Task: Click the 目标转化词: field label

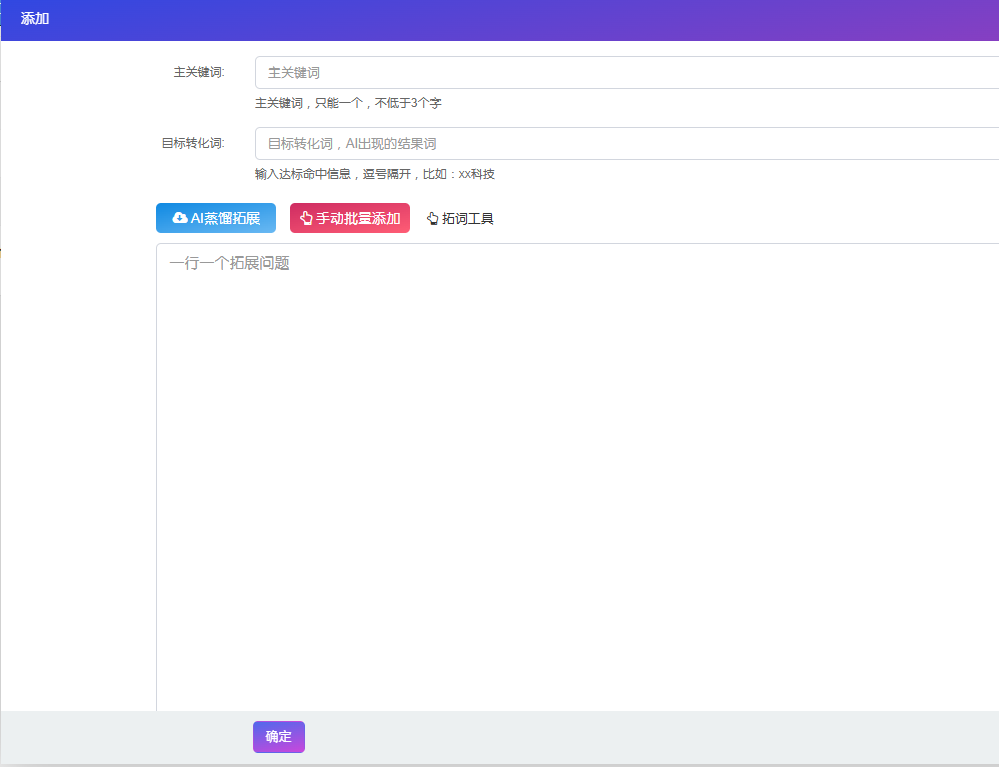Action: click(193, 143)
